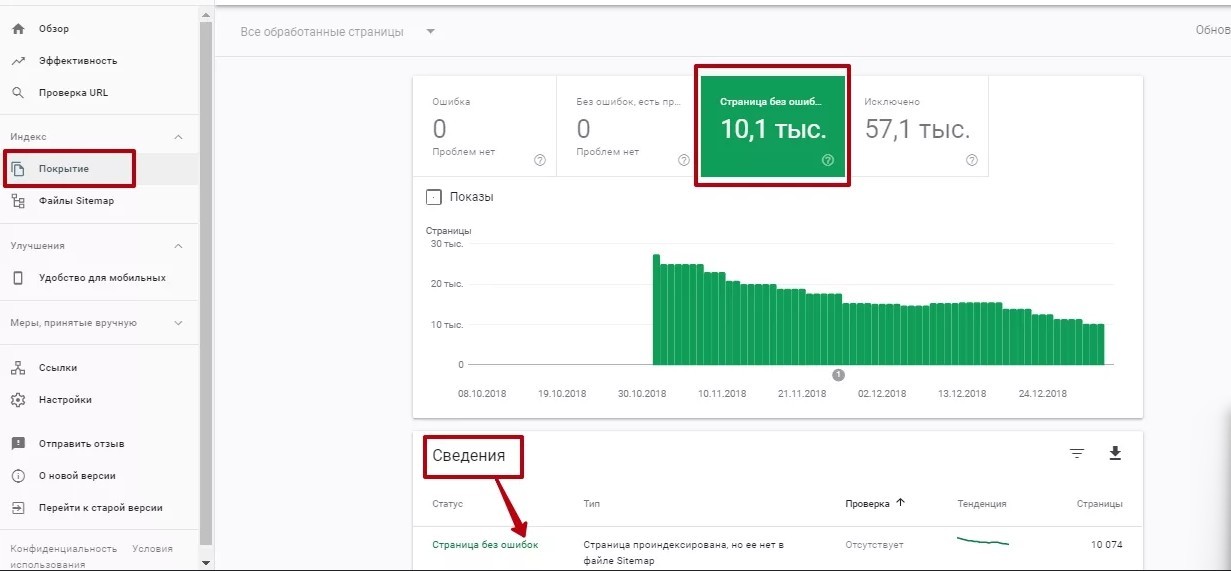This screenshot has height=571, width=1231.
Task: Click the filter icon in Сведения panel
Action: 1077,454
